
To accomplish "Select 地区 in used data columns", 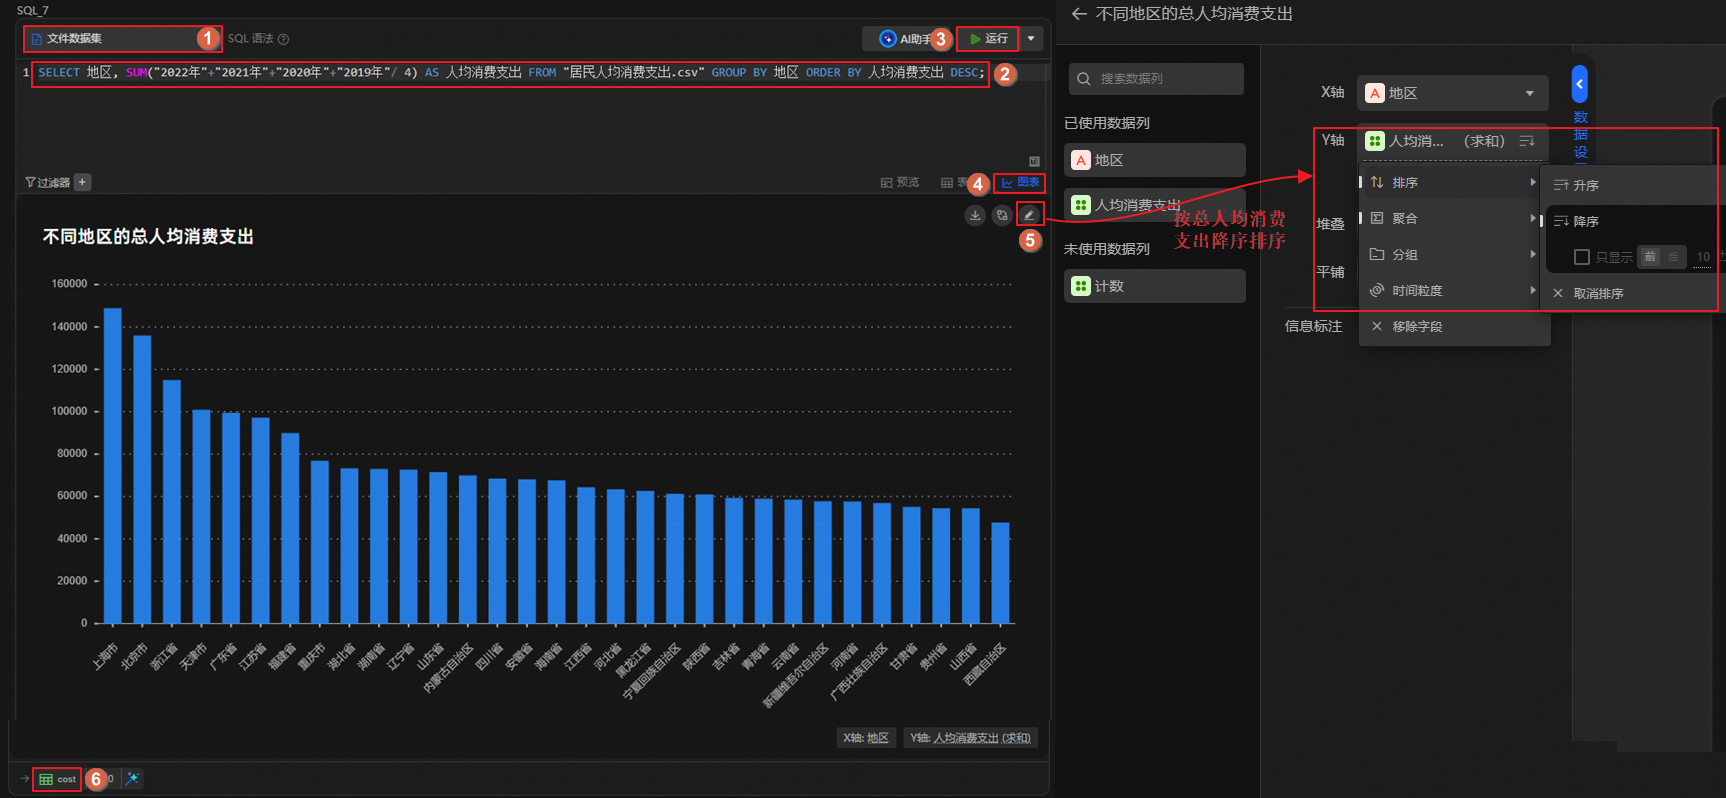I will tap(1155, 160).
